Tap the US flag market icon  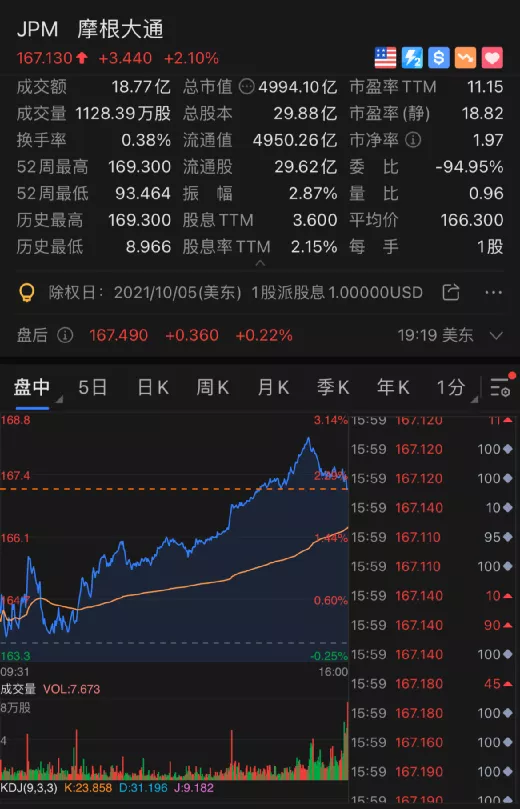[x=385, y=58]
